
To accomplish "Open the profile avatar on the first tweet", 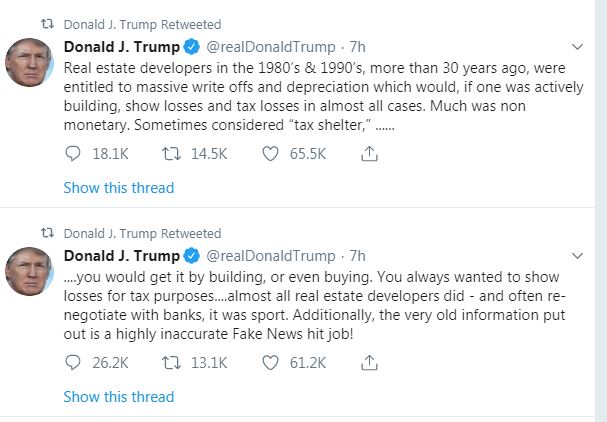I will pyautogui.click(x=29, y=63).
